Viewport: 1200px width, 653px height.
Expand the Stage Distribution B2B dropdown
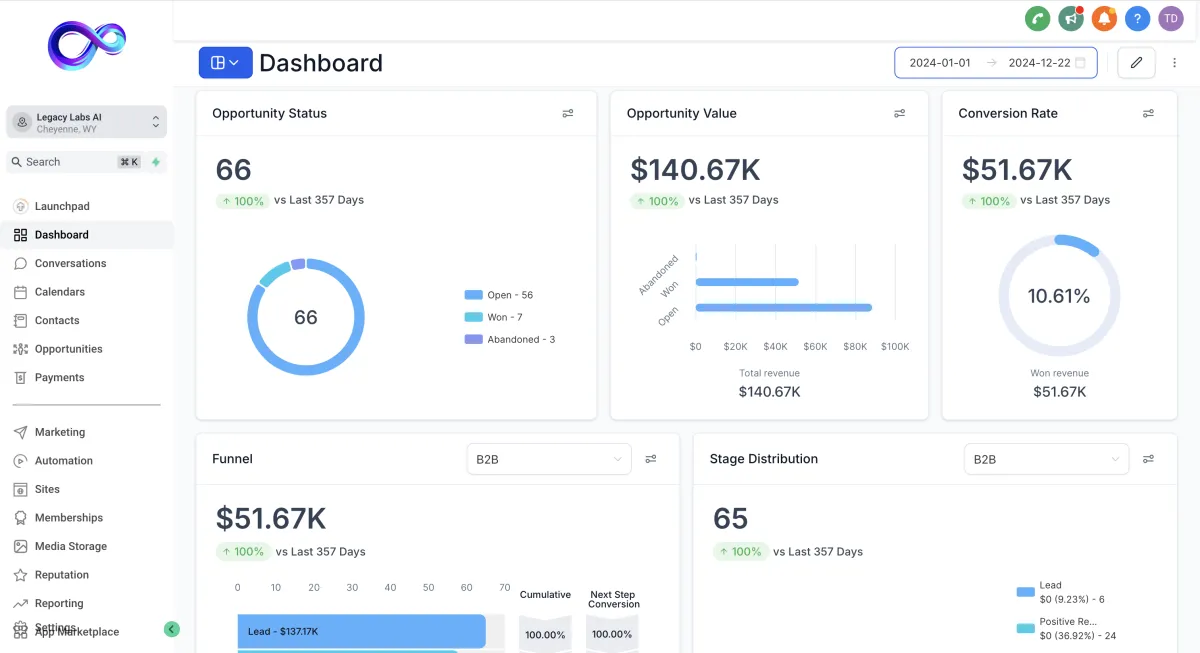pos(1046,459)
